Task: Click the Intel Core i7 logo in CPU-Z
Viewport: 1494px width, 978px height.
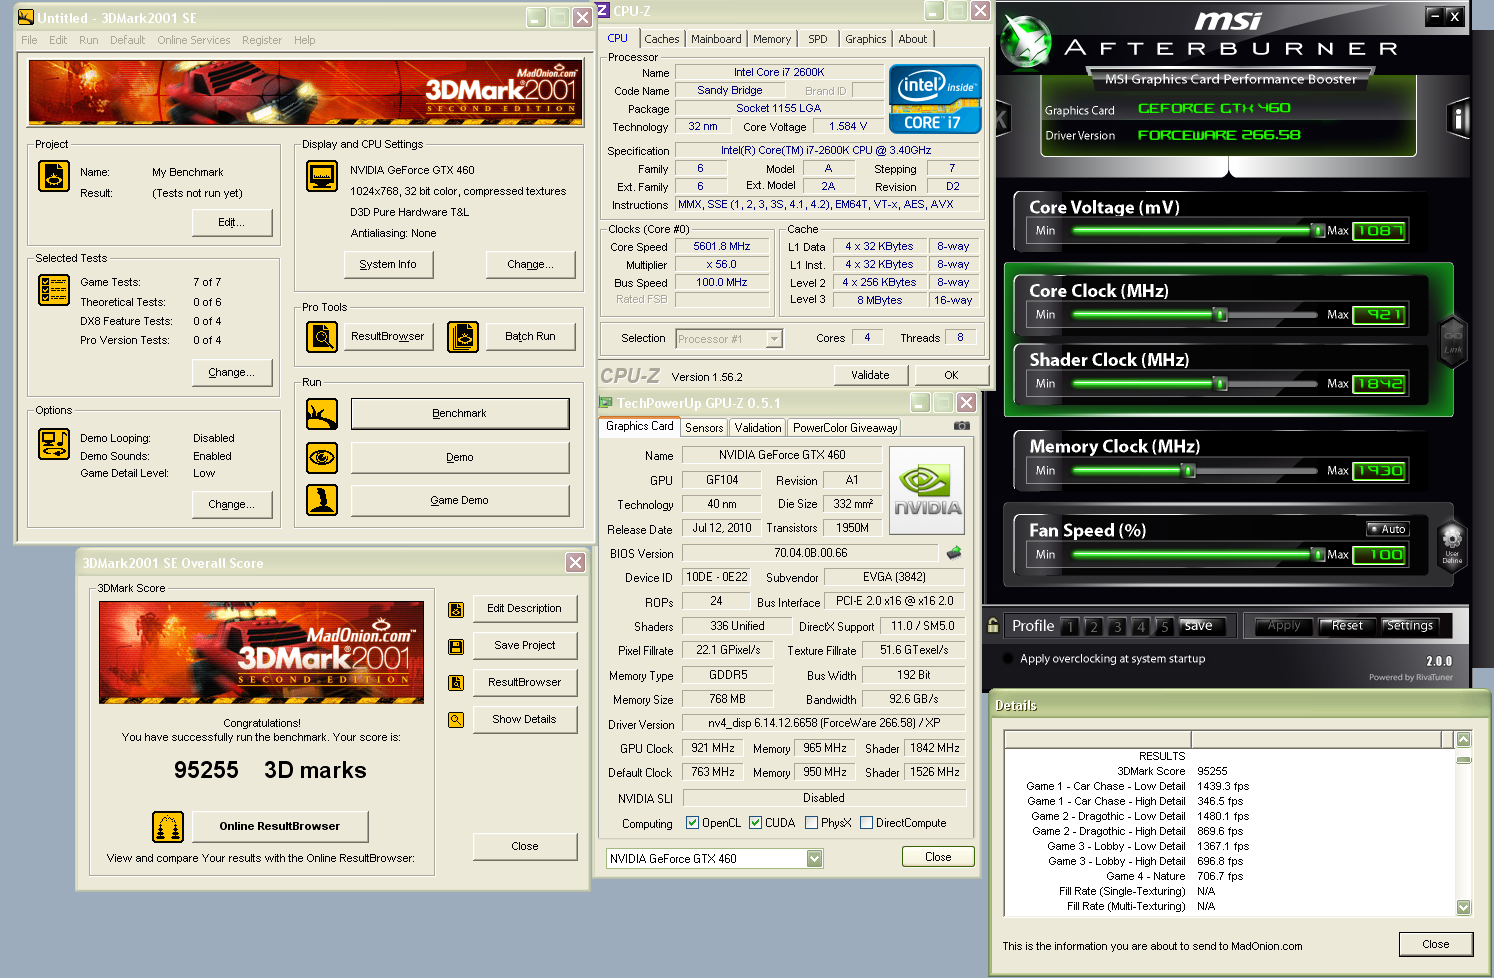Action: [936, 99]
